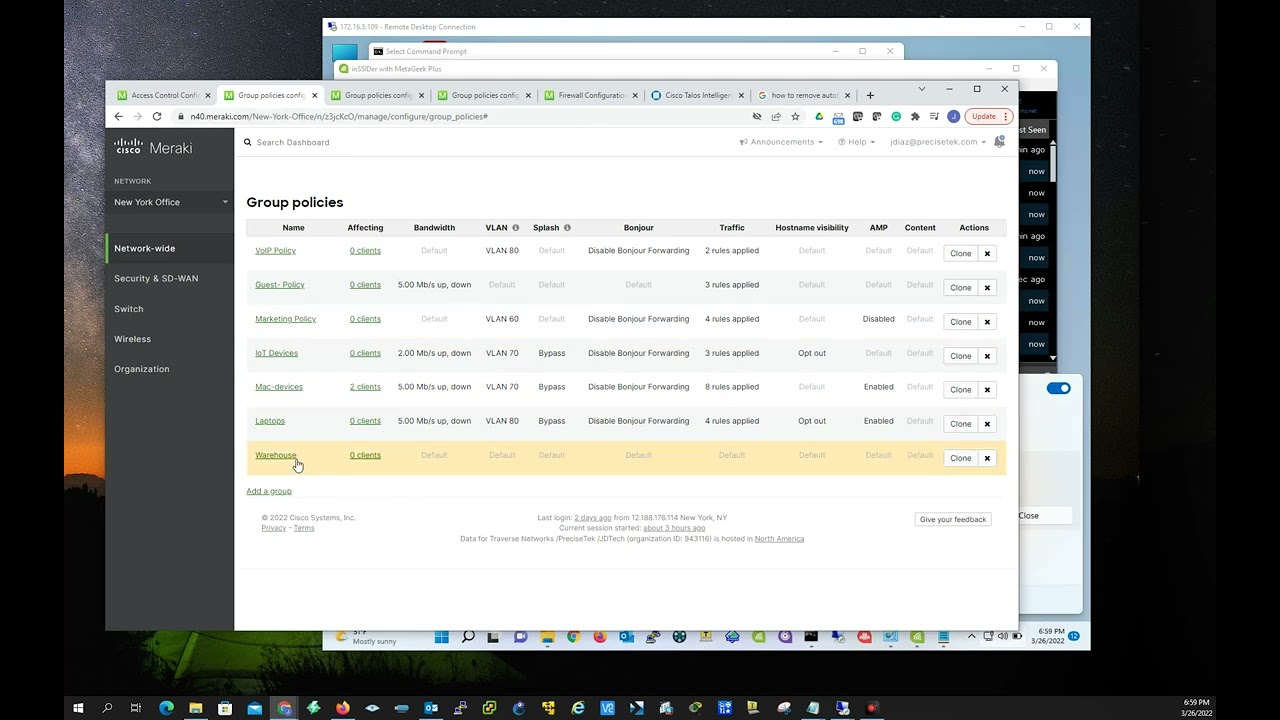Image resolution: width=1280 pixels, height=720 pixels.
Task: Open Windows Start on host taskbar
Action: [78, 708]
